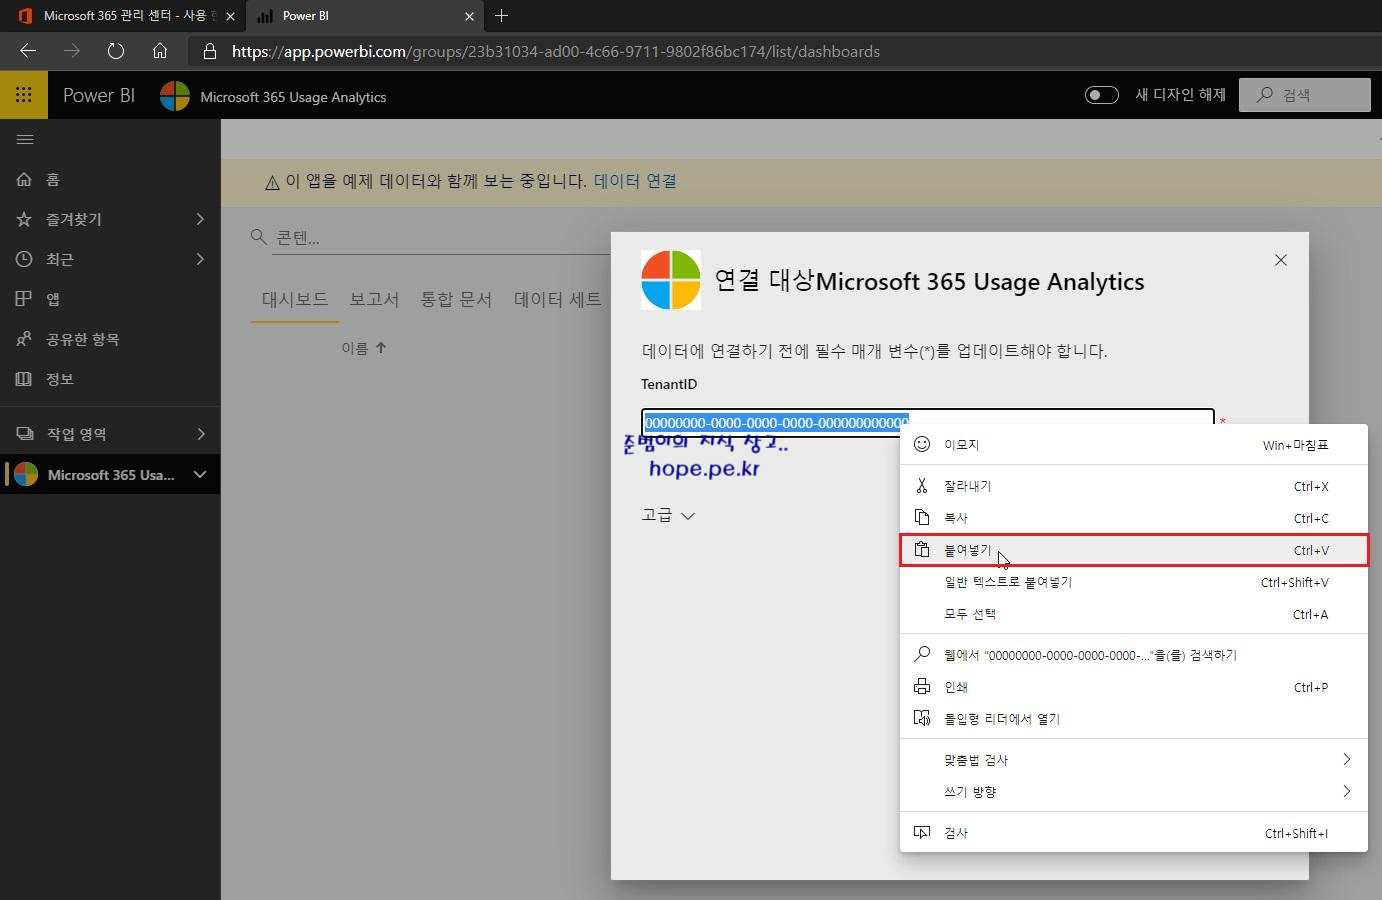The image size is (1382, 900).
Task: Choose 몰입형 리더에서 열기 from context menu
Action: [1134, 719]
